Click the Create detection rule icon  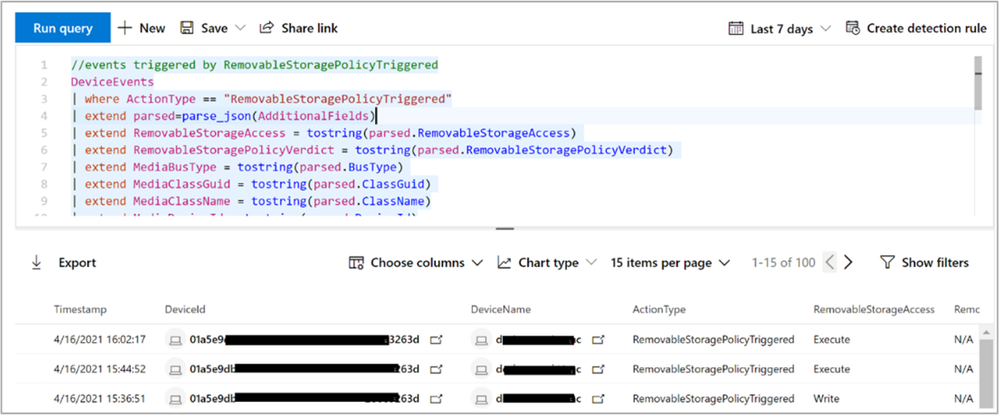click(852, 28)
